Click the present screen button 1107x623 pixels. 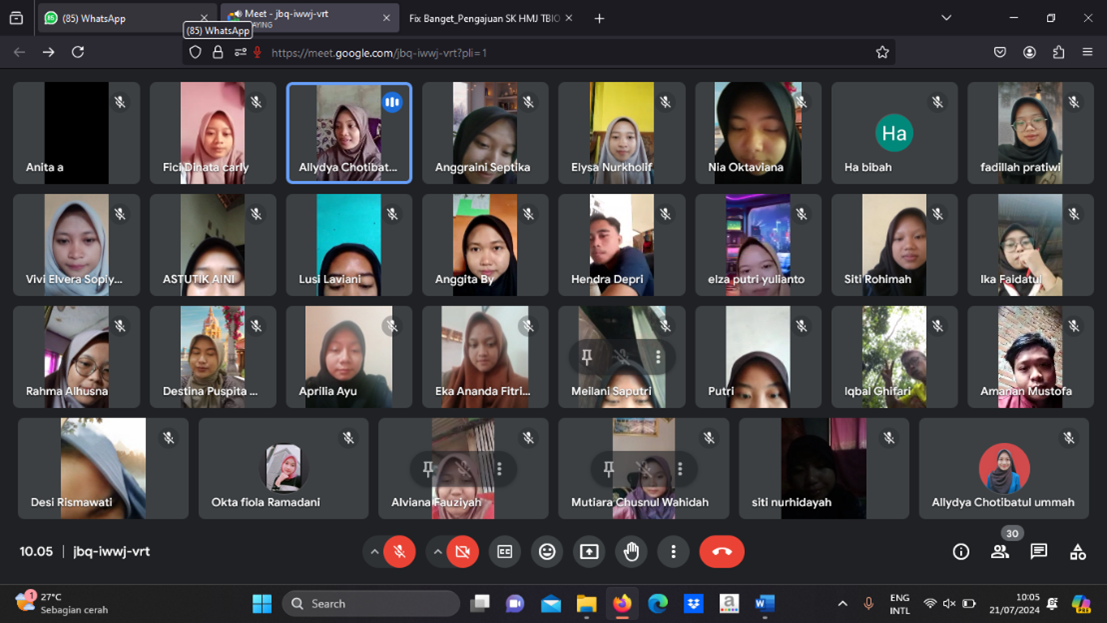[589, 552]
